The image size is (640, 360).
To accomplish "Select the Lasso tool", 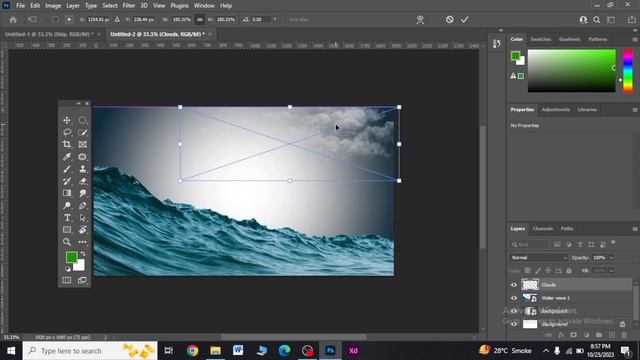I will 67,132.
